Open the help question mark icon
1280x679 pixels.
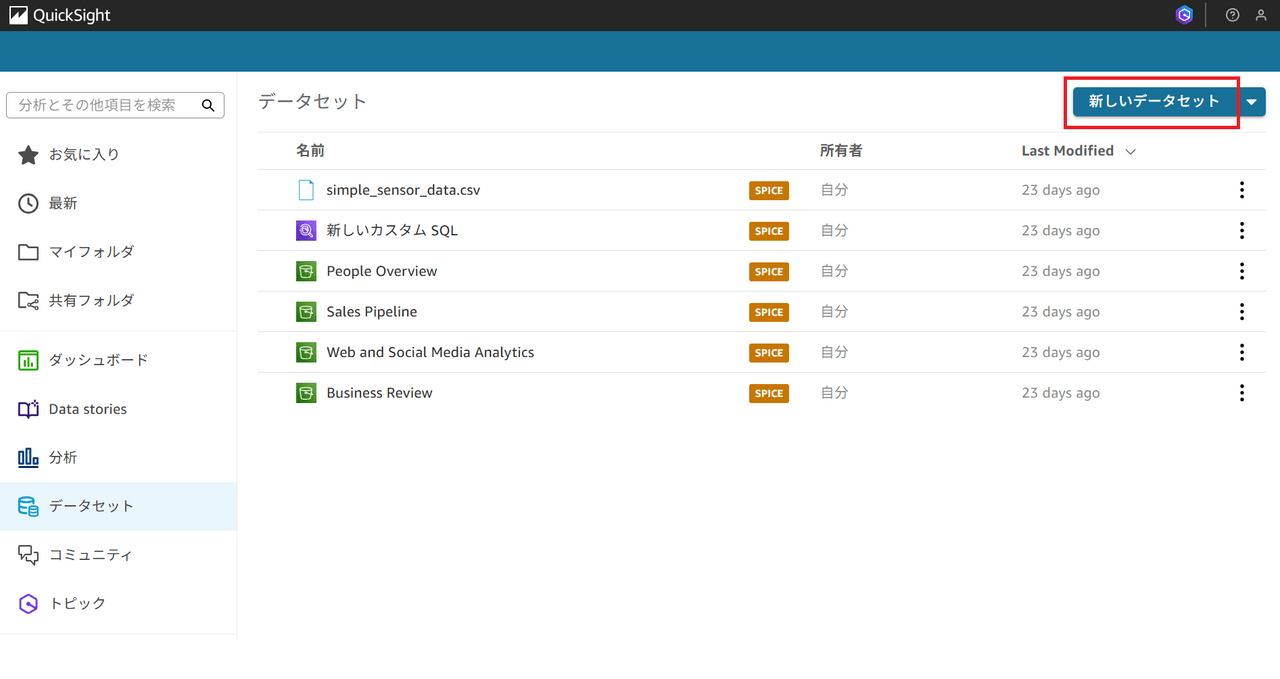(1232, 15)
